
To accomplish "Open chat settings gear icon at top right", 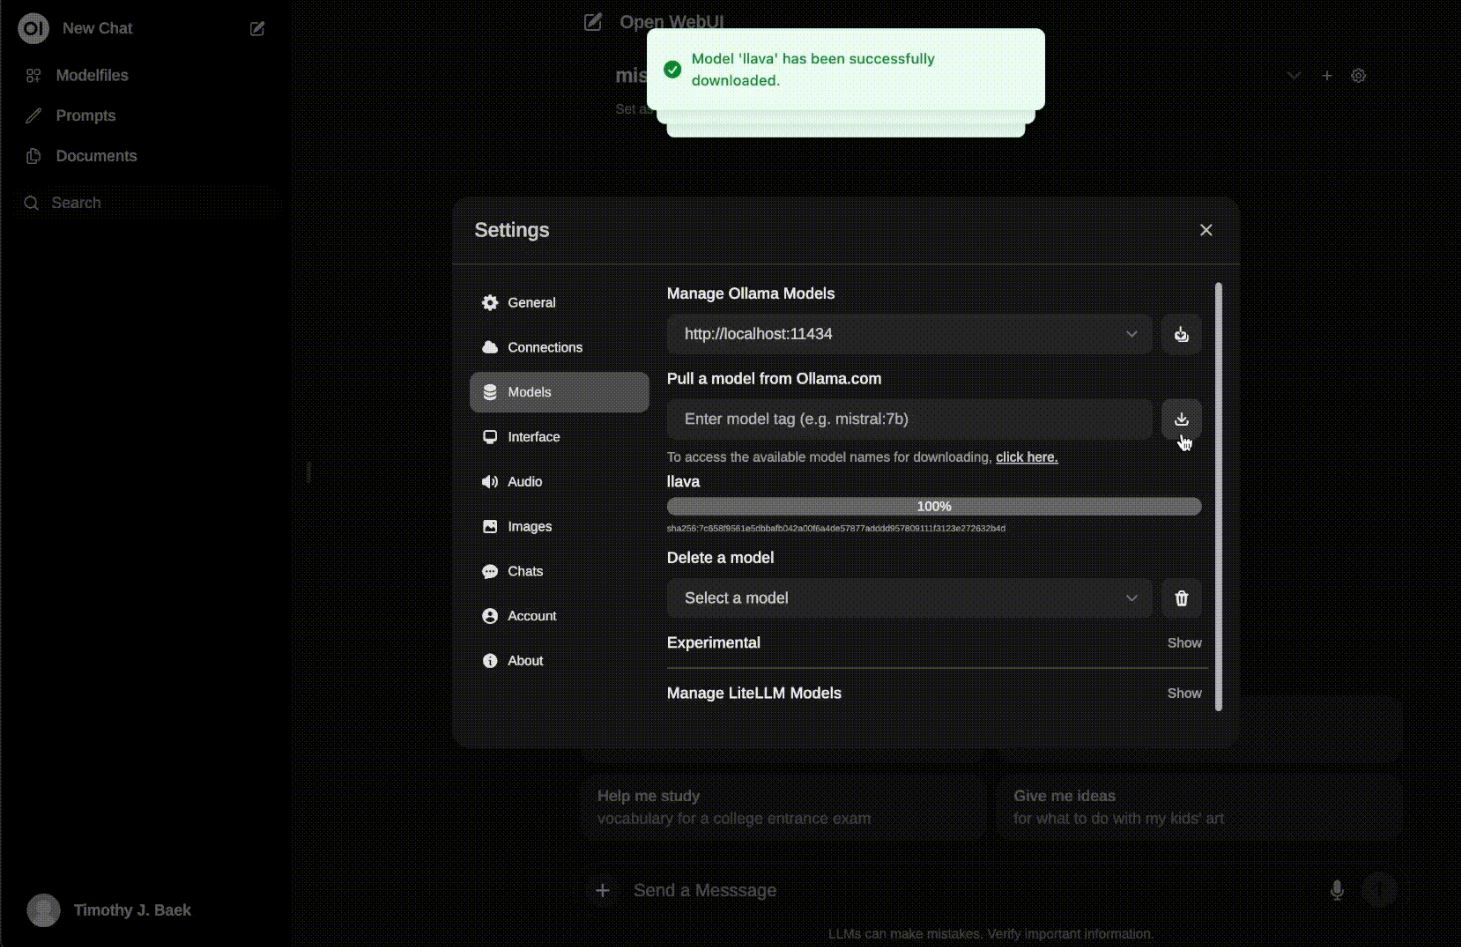I will [x=1358, y=75].
